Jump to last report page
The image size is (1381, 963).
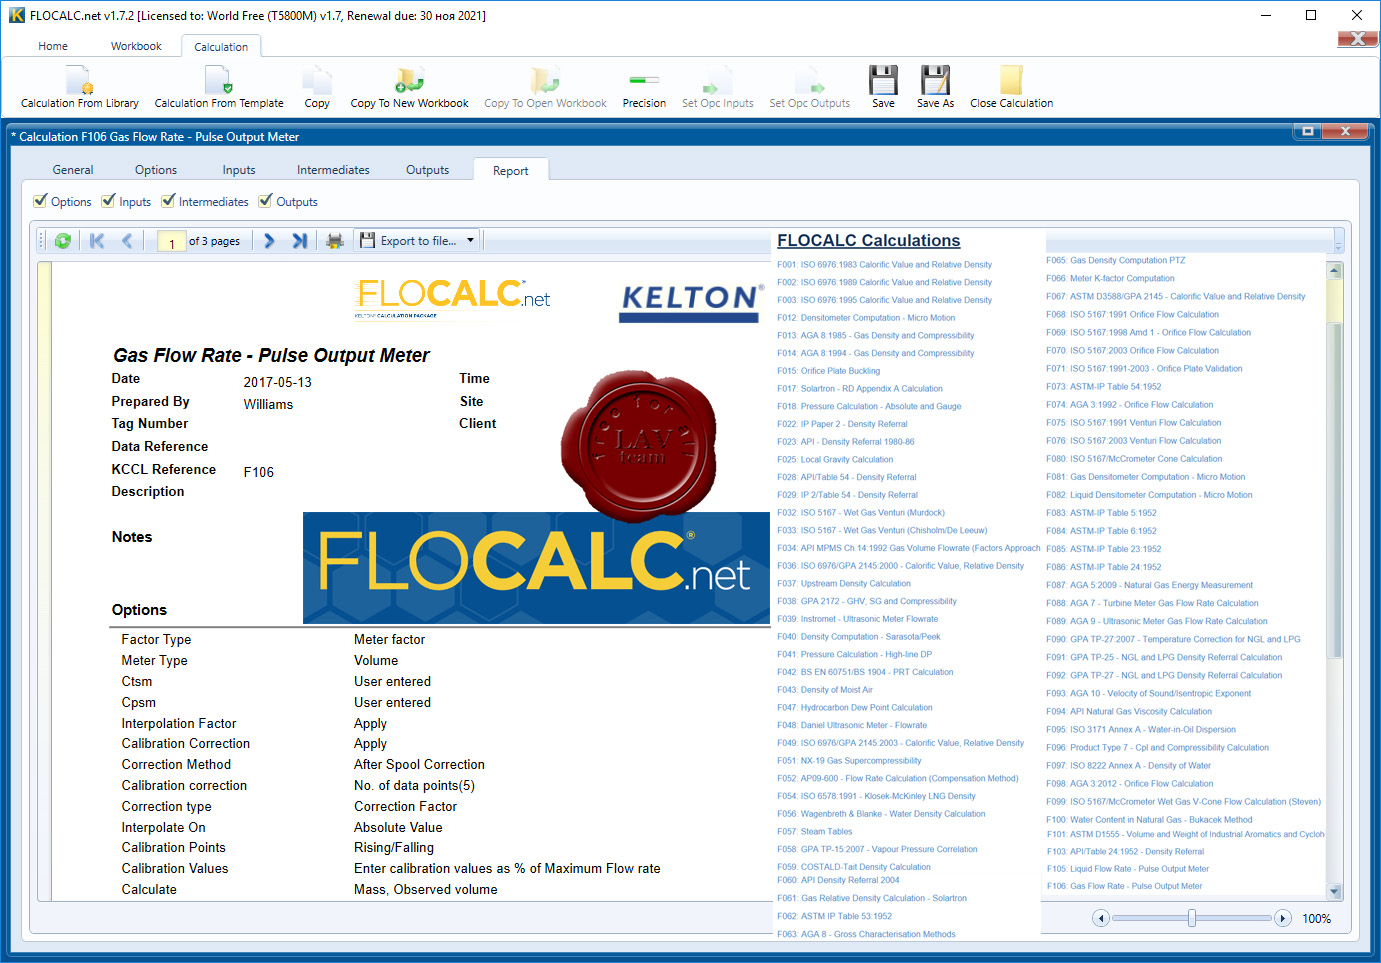(x=299, y=241)
